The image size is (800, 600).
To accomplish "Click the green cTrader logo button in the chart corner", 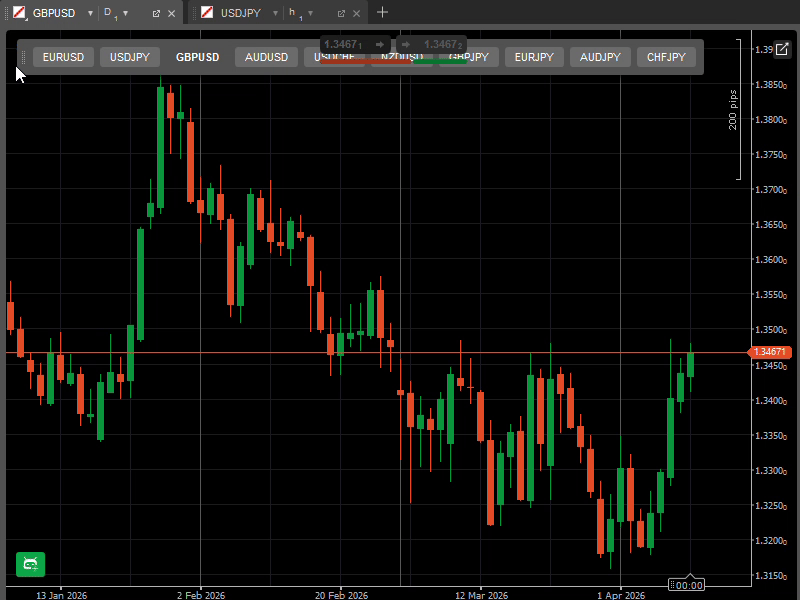I will pyautogui.click(x=30, y=564).
